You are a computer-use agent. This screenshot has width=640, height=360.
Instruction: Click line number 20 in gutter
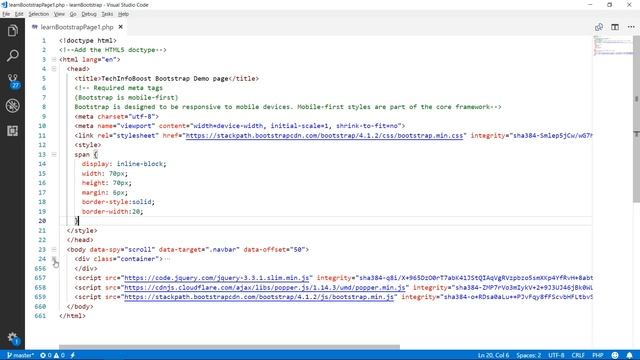42,221
